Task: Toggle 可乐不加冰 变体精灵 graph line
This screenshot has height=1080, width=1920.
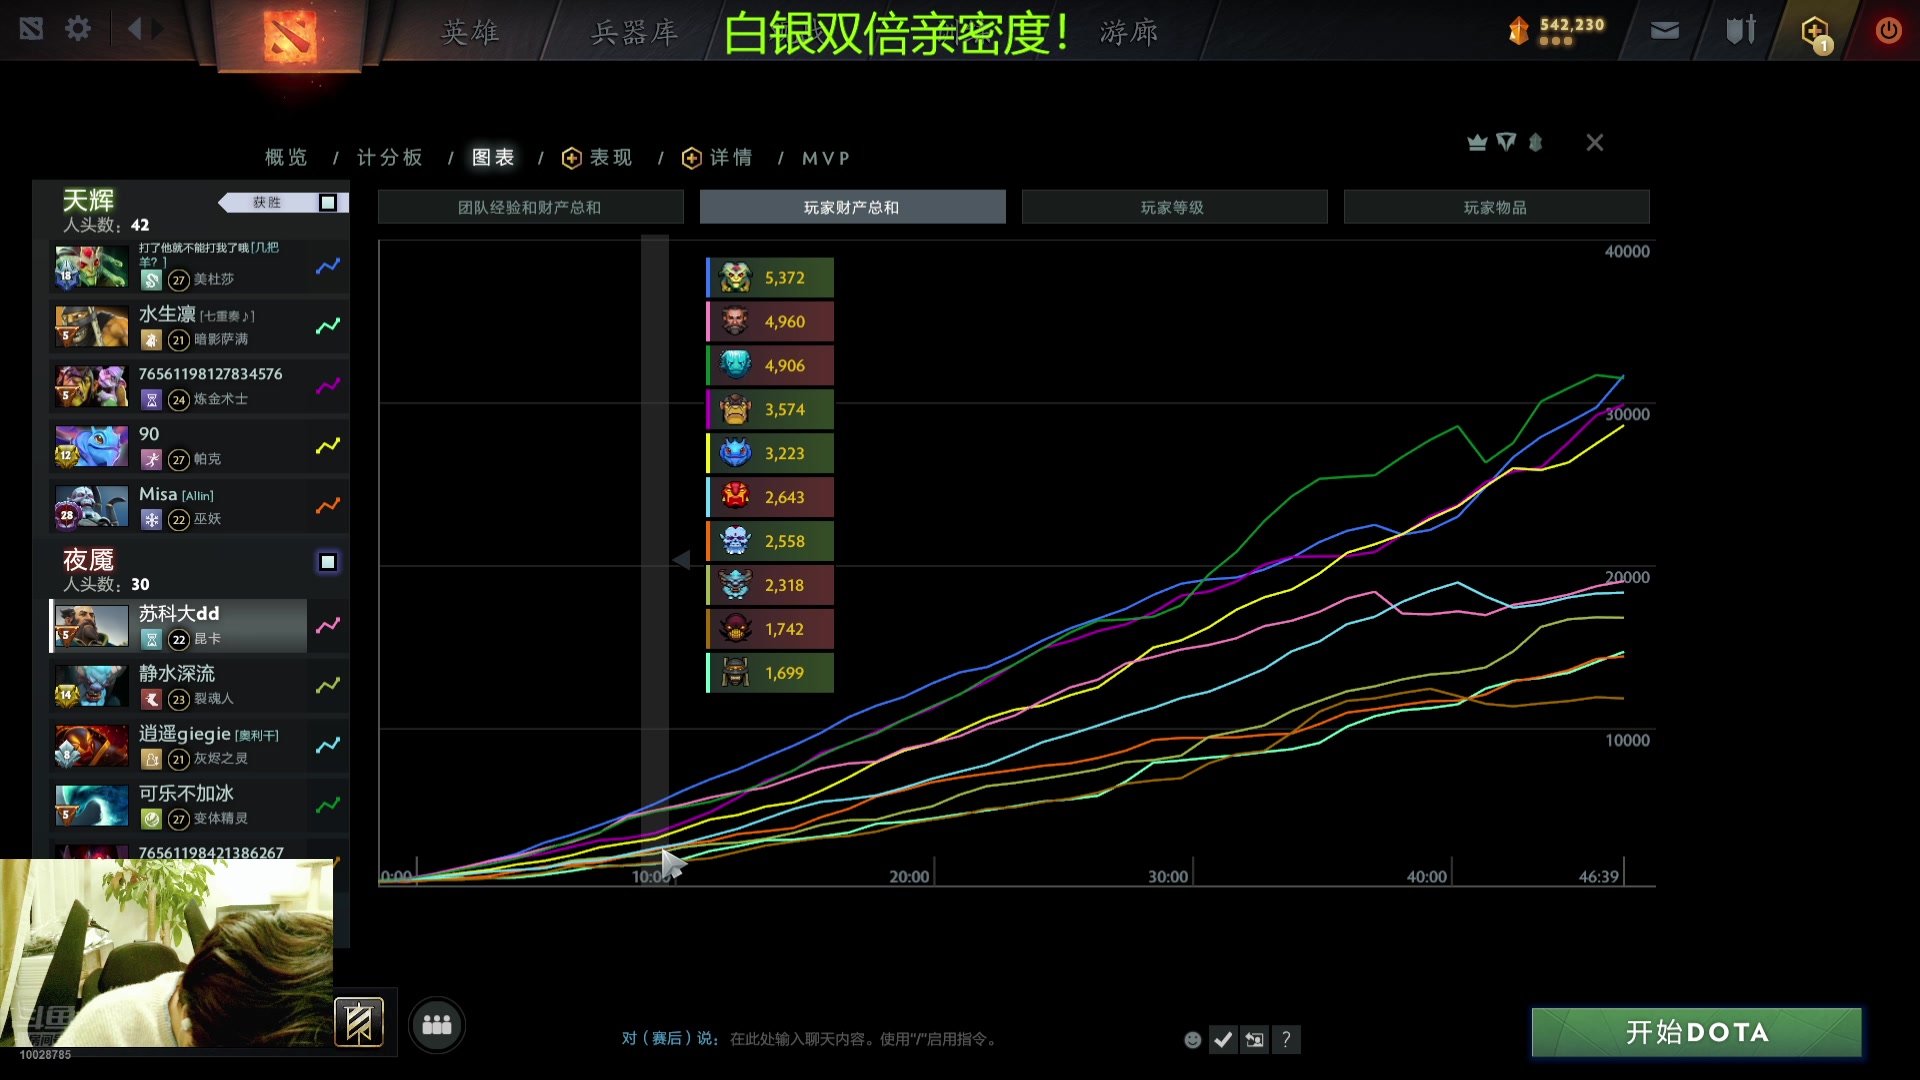Action: [x=328, y=806]
